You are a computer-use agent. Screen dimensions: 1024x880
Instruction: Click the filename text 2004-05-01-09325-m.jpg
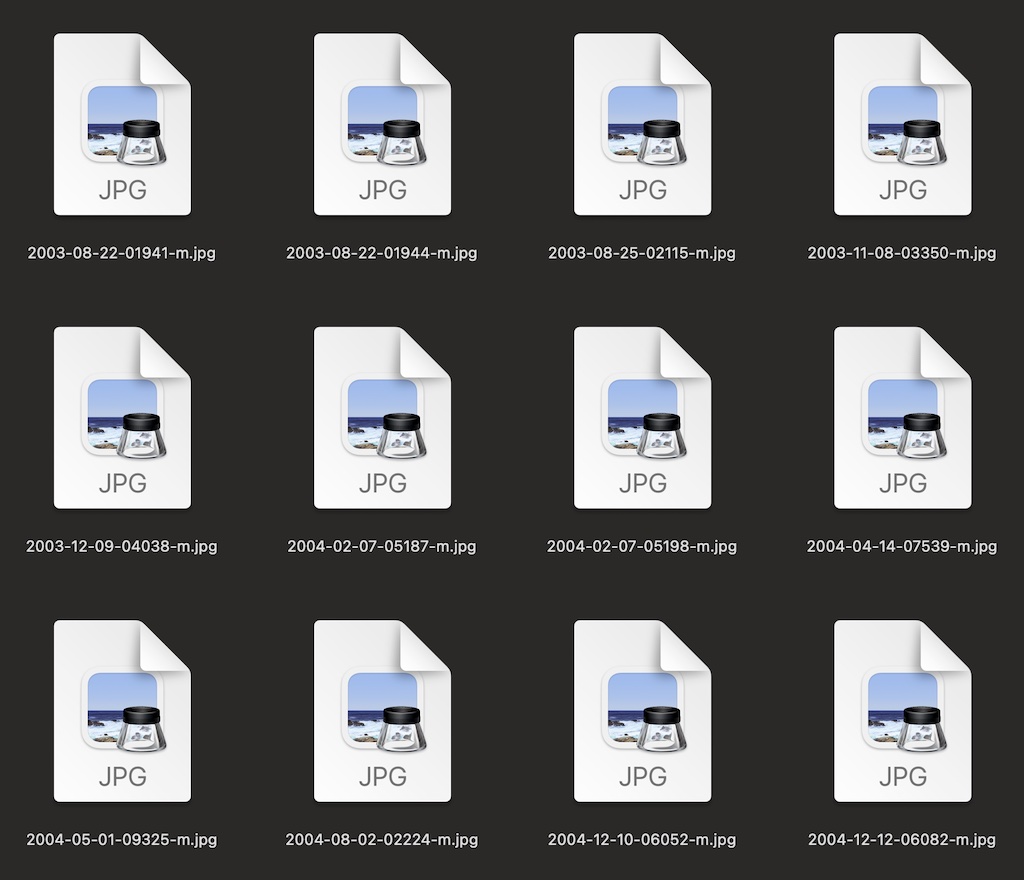[121, 840]
